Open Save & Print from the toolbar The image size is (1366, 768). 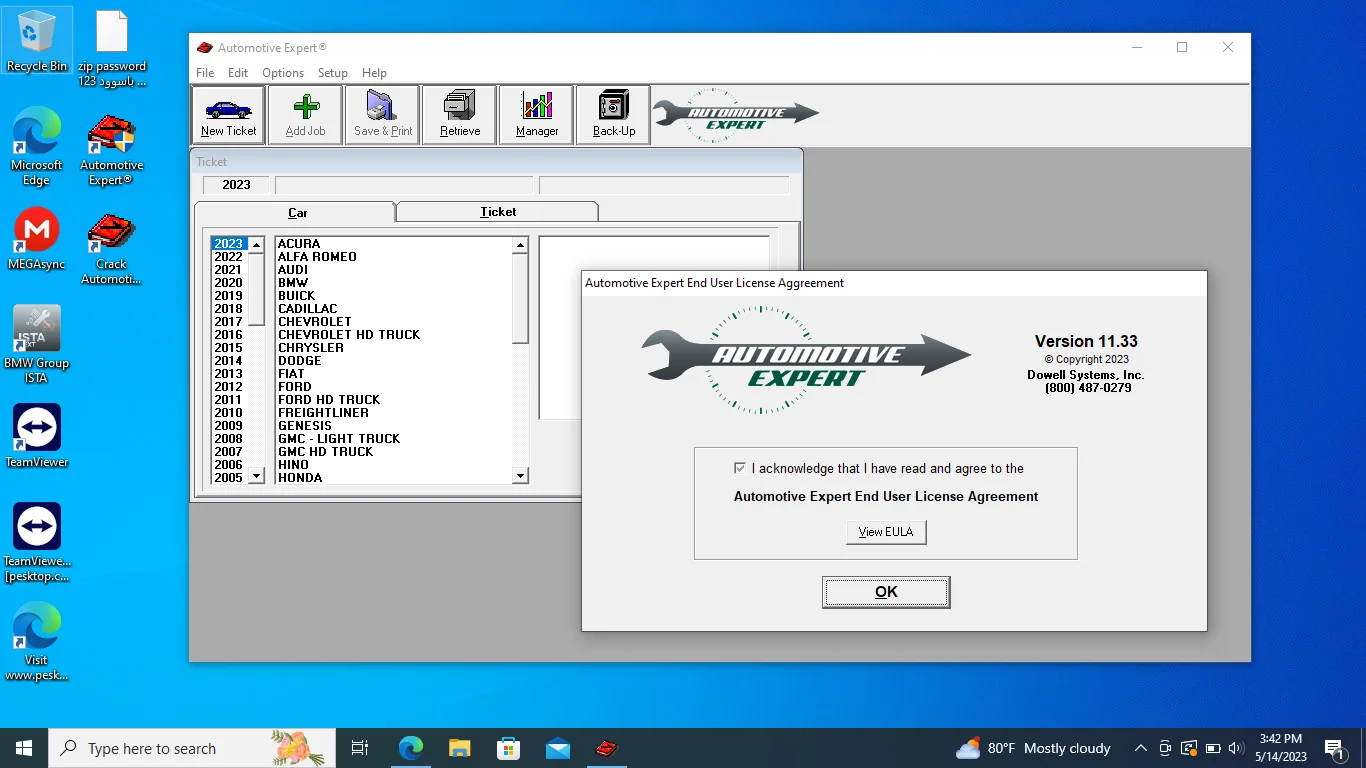point(381,114)
